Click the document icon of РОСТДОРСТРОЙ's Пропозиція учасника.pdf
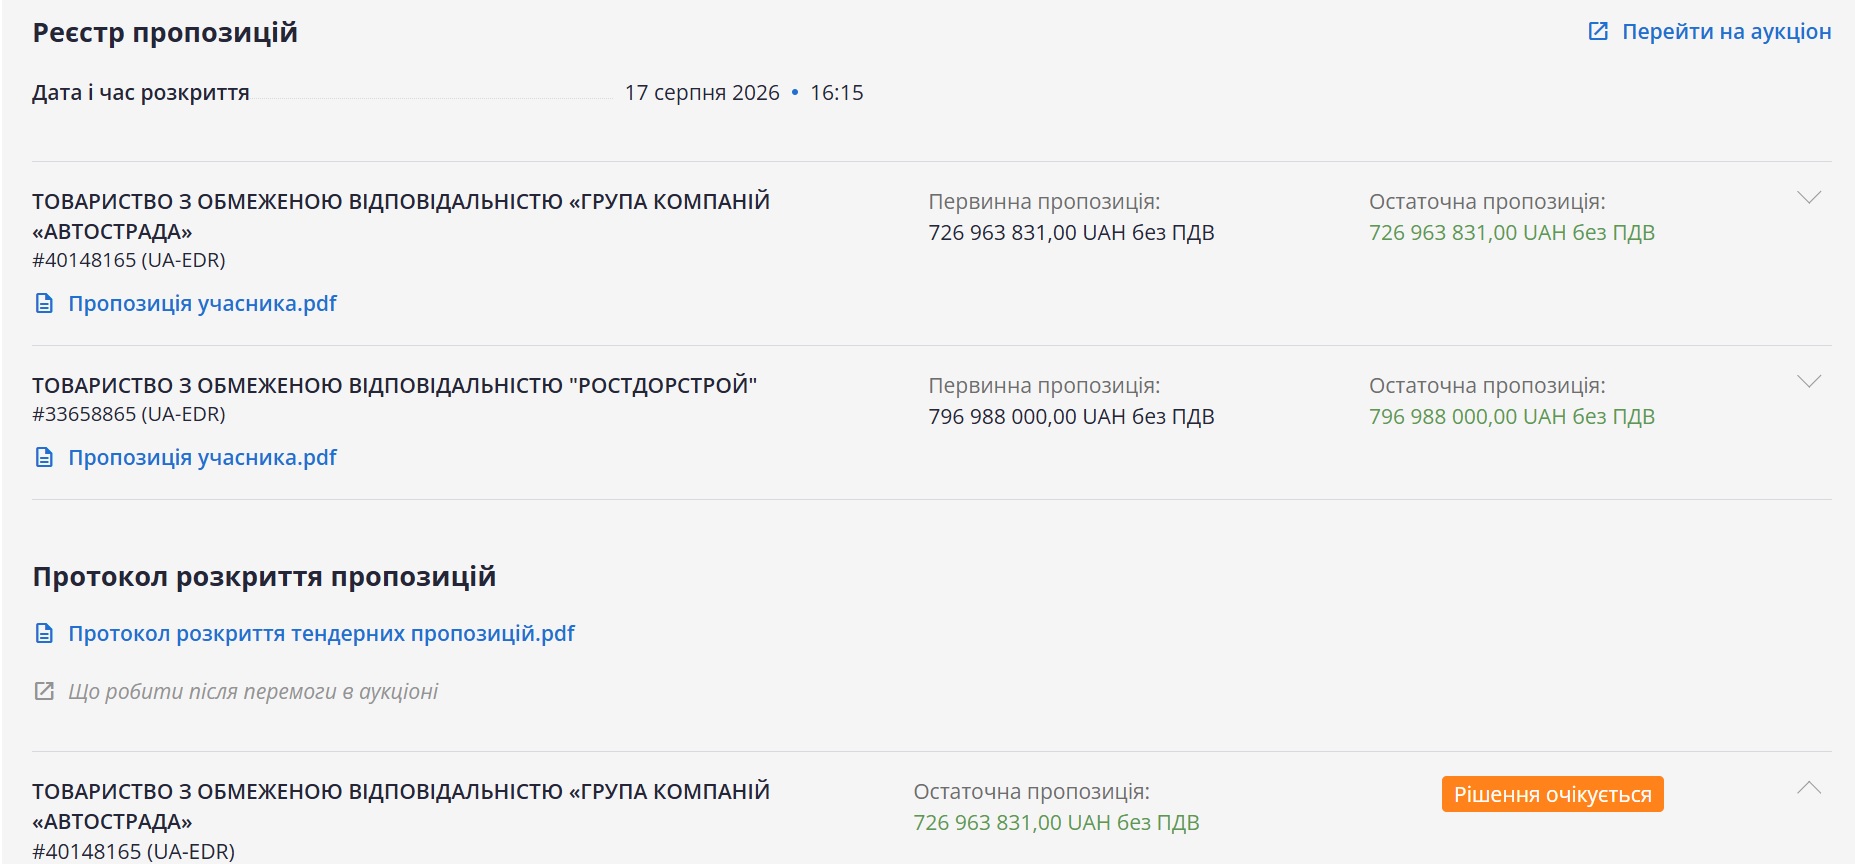Image resolution: width=1855 pixels, height=864 pixels. coord(44,457)
